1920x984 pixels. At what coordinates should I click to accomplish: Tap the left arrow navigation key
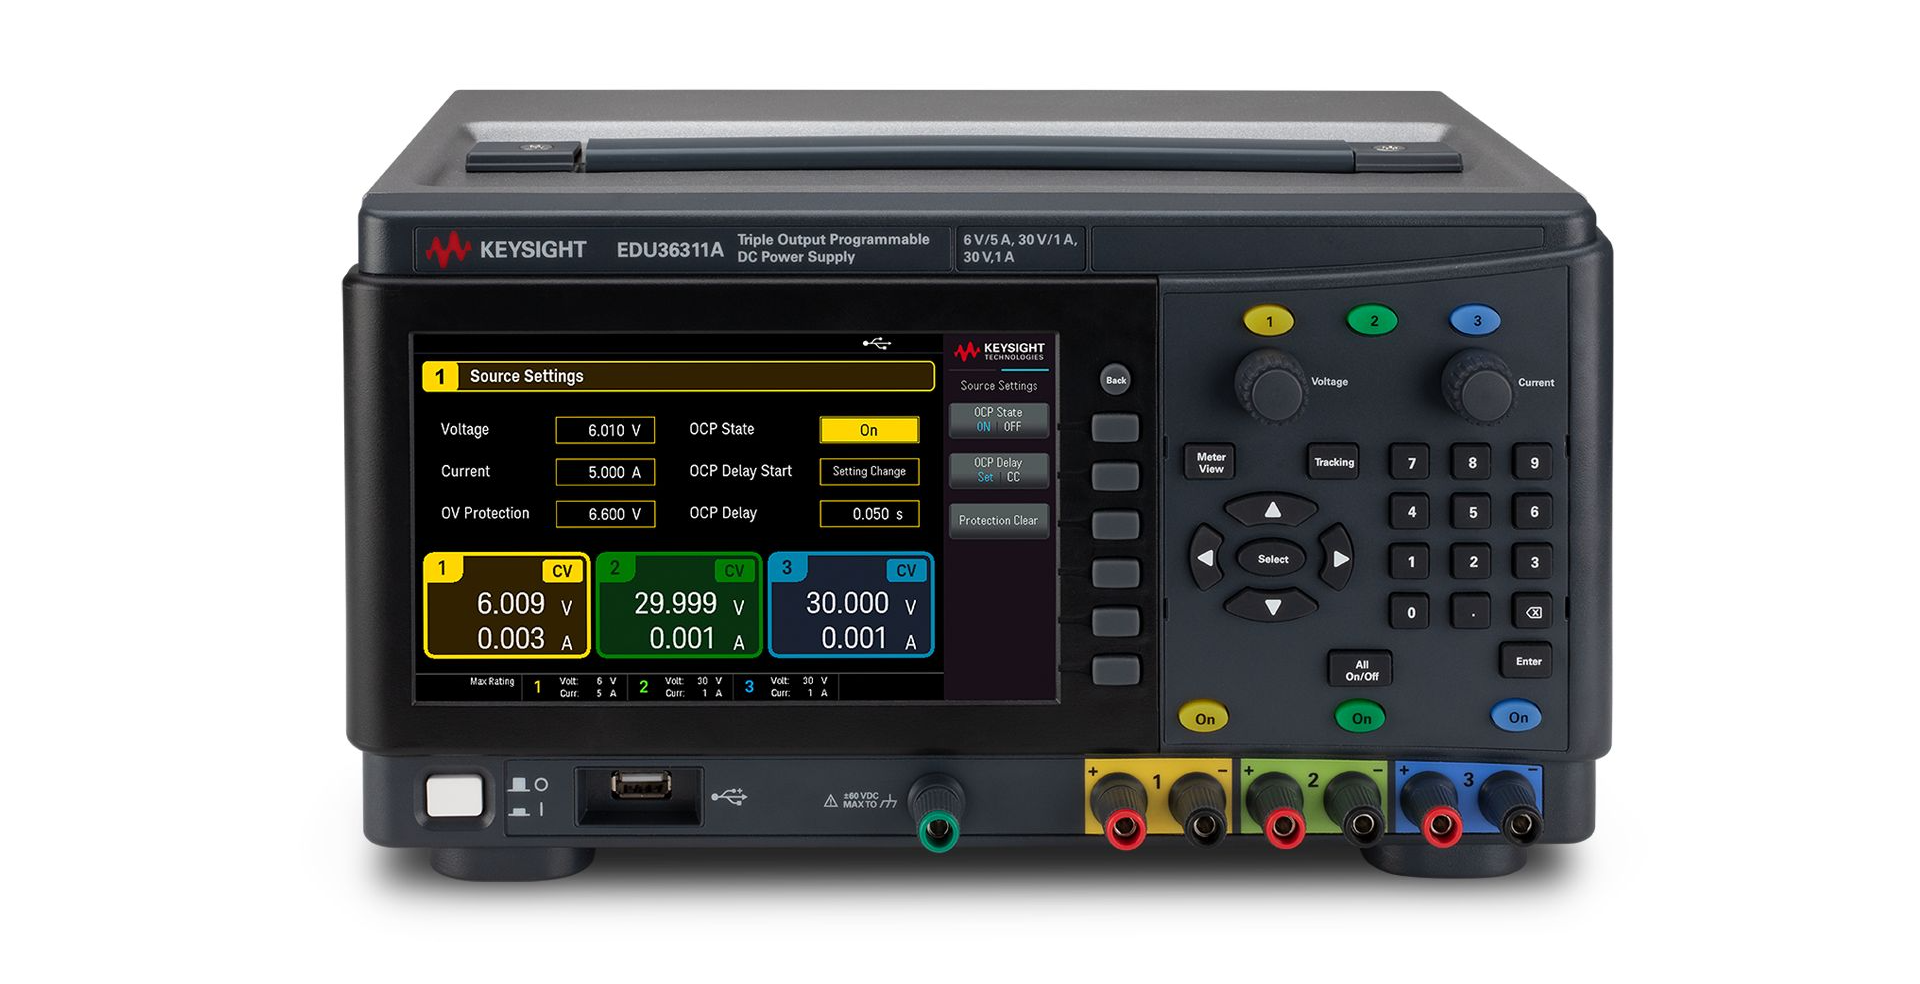[1206, 558]
